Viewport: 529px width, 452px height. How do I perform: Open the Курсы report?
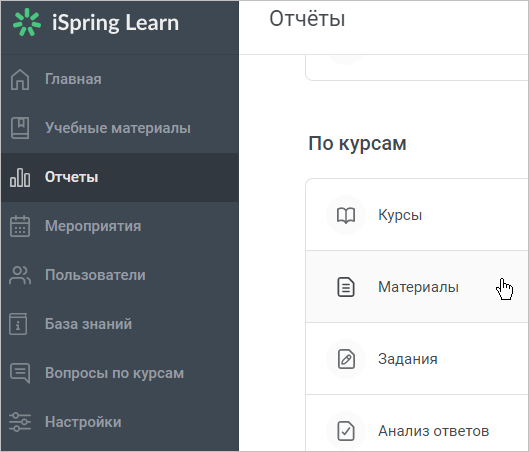(x=417, y=215)
